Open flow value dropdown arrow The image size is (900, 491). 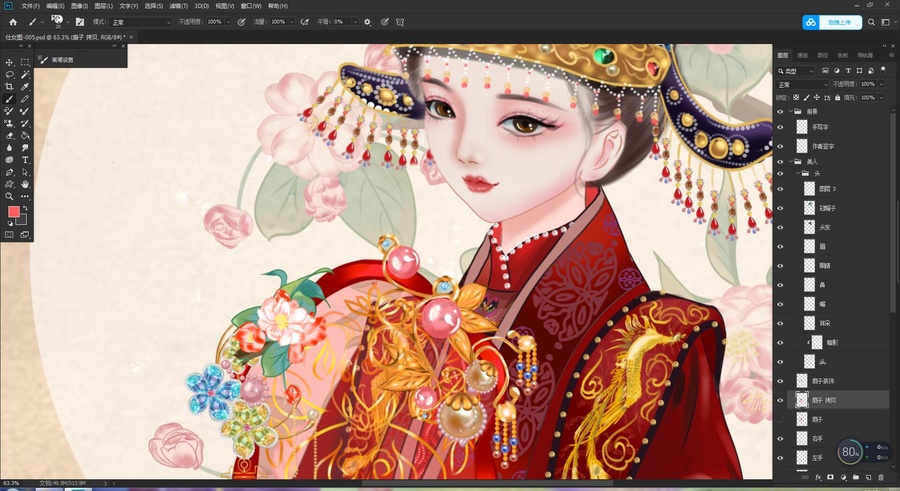point(292,22)
